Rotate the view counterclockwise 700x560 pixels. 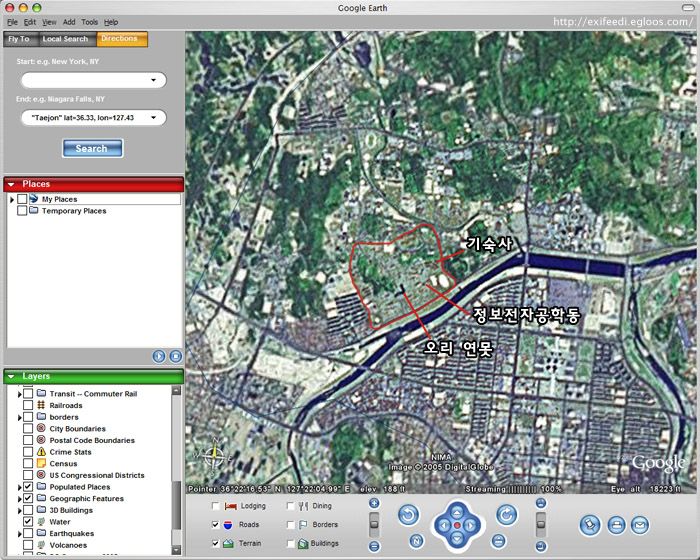pos(408,515)
